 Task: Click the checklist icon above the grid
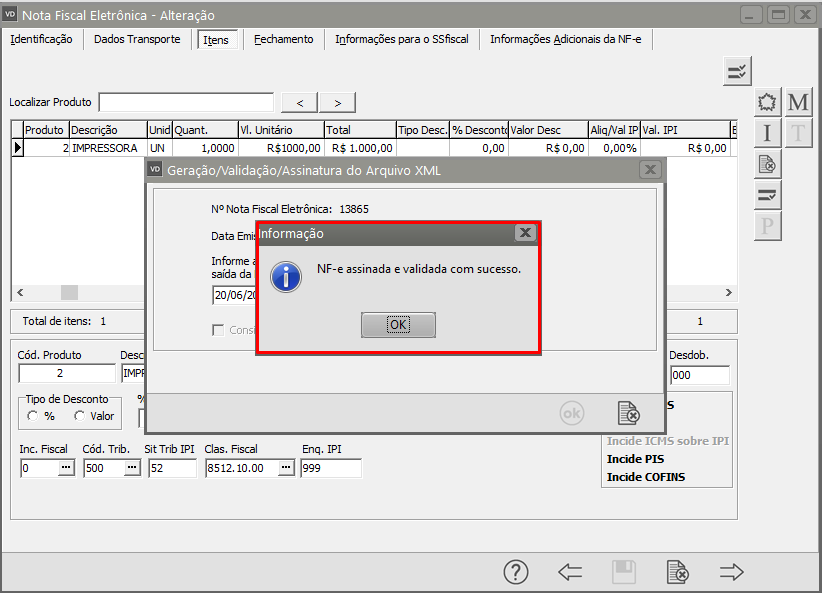737,71
